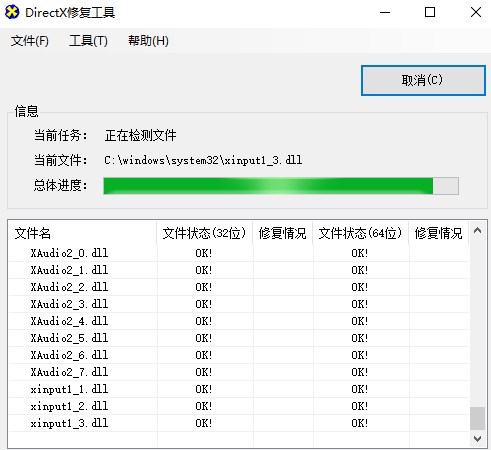Select the XAudio2_2.dll row
The height and width of the screenshot is (450, 491).
click(239, 287)
